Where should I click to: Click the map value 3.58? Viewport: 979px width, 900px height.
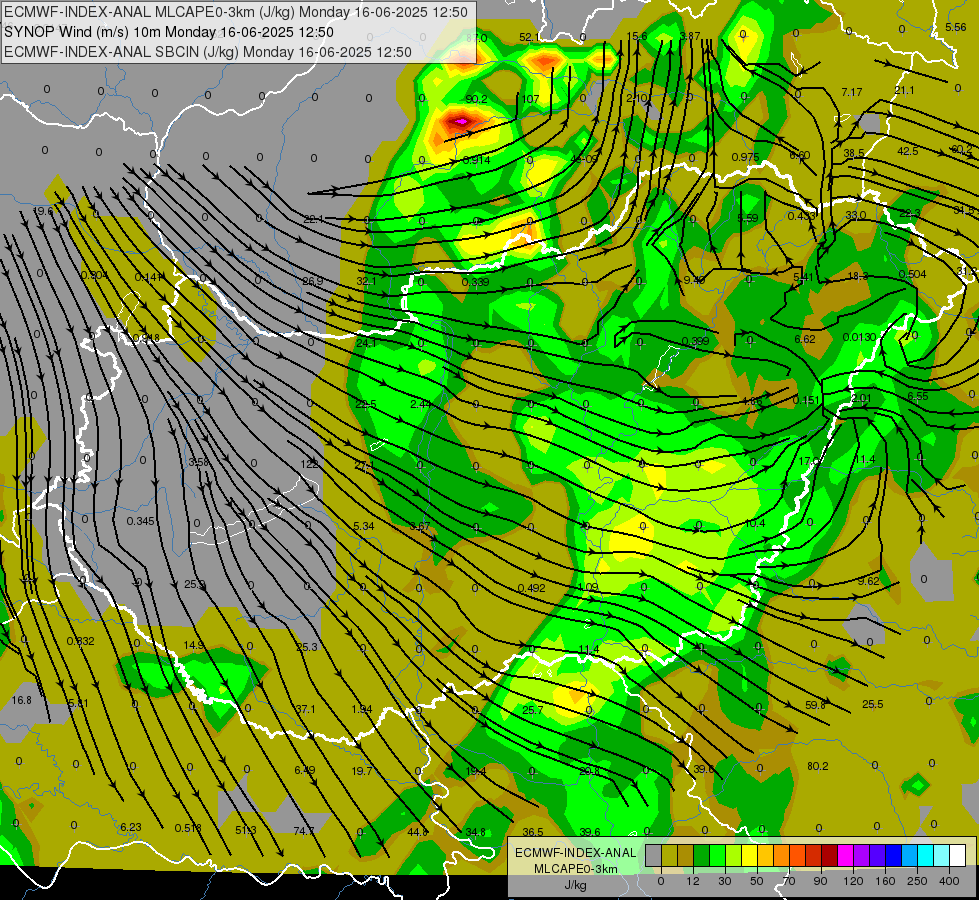tap(199, 462)
